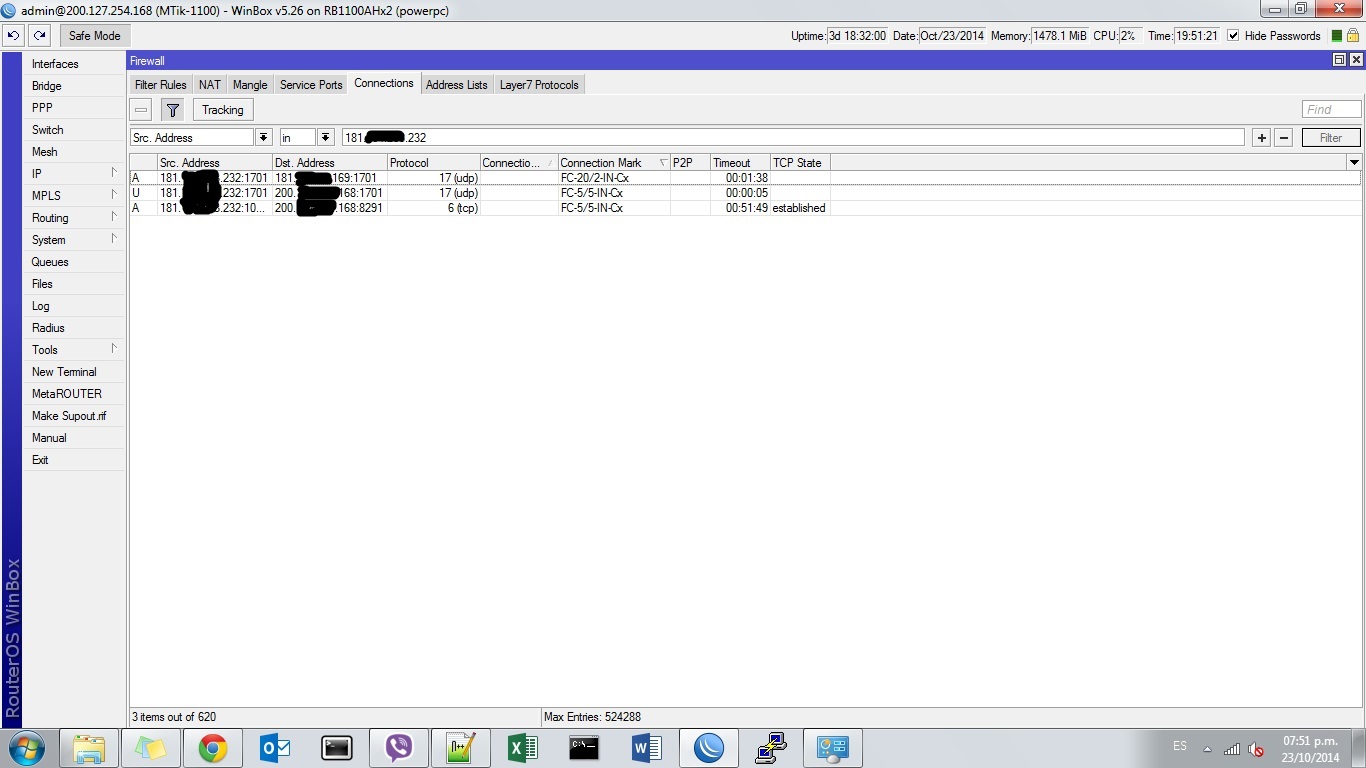The image size is (1366, 768).
Task: Show hidden system tray icons
Action: click(1207, 749)
